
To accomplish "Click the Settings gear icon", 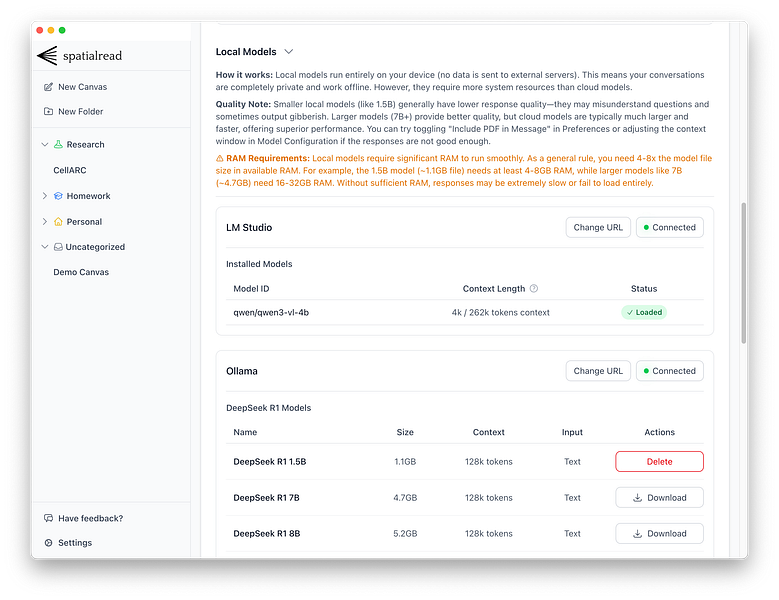I will 48,543.
